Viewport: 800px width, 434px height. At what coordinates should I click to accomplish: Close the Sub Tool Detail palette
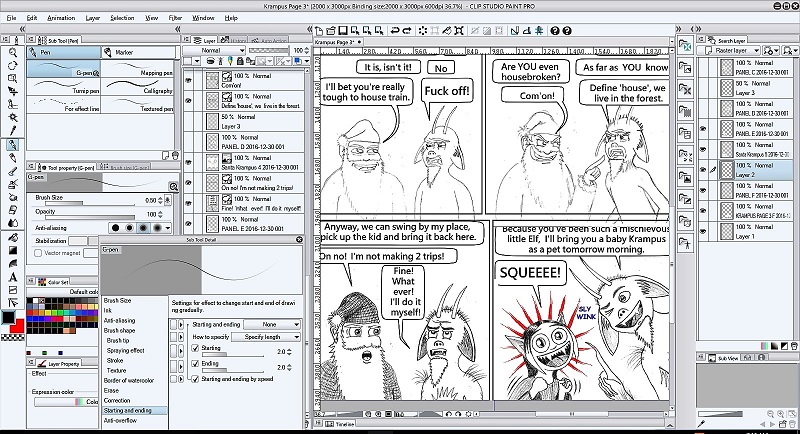(299, 239)
